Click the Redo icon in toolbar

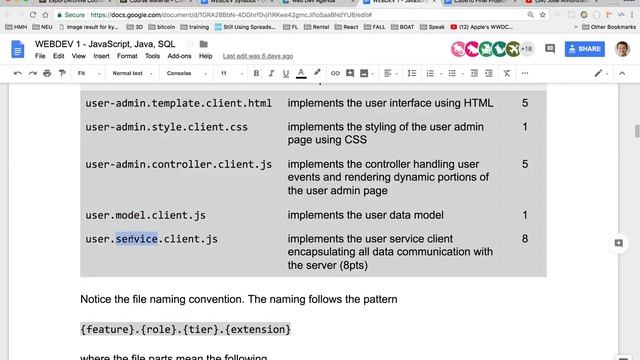pos(33,73)
